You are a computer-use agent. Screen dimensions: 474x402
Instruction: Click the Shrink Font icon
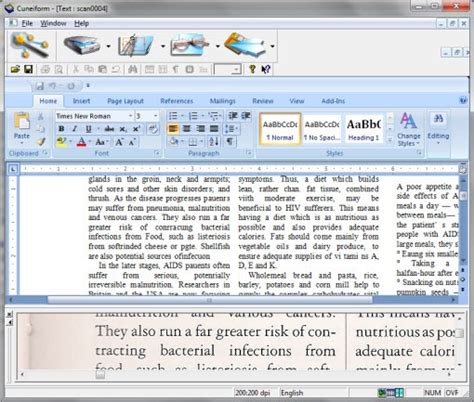click(x=132, y=142)
